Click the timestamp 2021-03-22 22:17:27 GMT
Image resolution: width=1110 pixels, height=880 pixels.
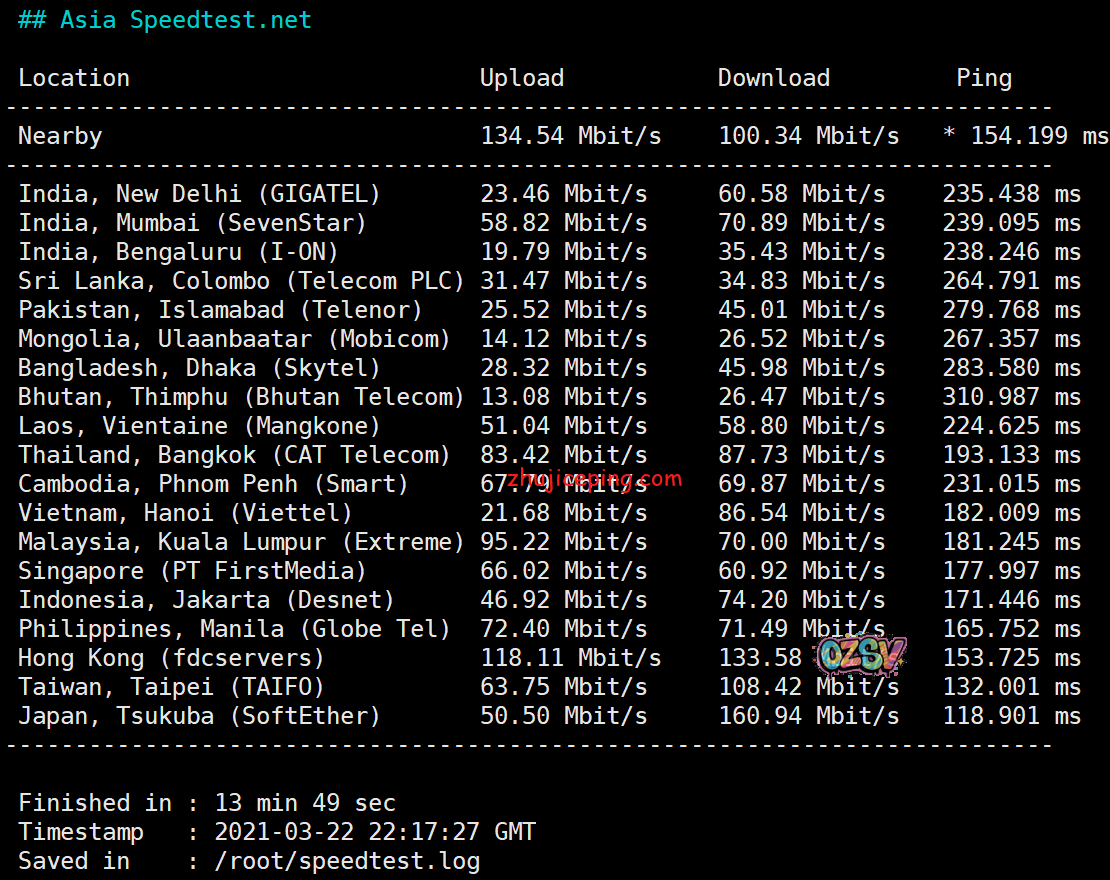[375, 832]
